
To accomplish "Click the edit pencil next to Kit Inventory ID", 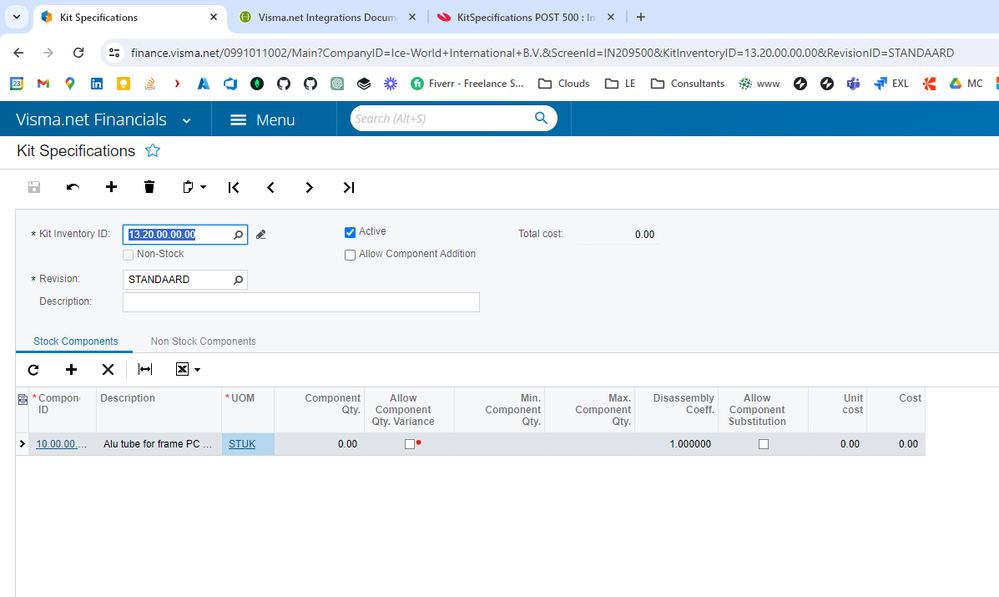I will coord(261,234).
